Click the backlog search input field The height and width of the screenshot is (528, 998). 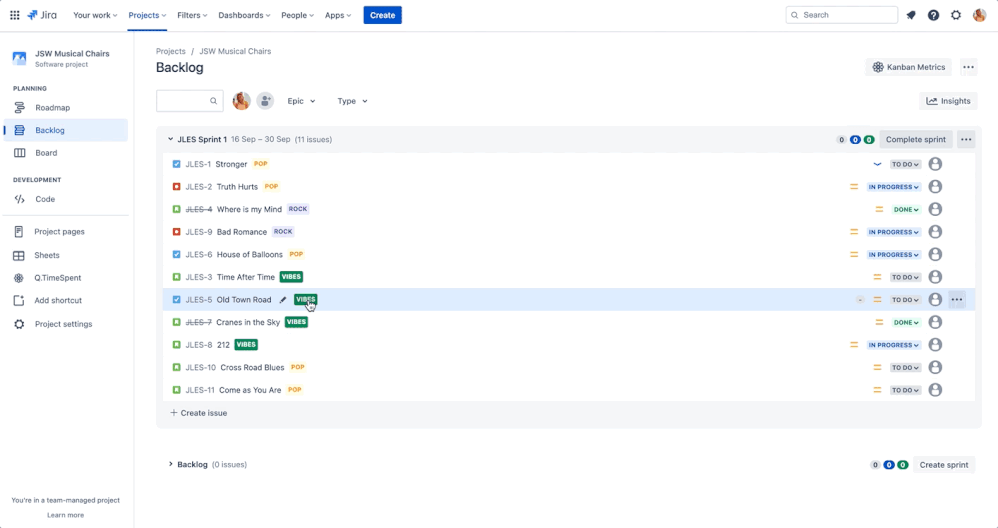190,101
